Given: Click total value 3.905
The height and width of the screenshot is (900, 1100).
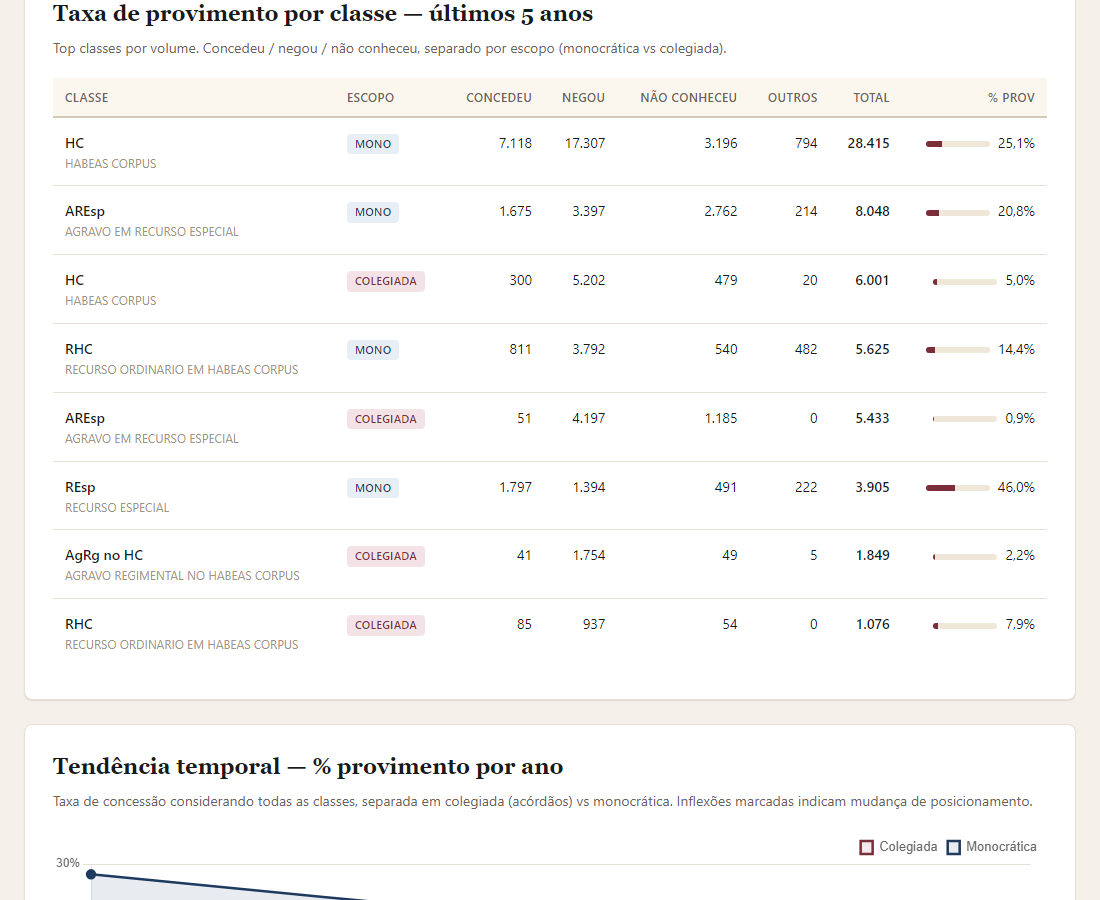Looking at the screenshot, I should [x=872, y=487].
